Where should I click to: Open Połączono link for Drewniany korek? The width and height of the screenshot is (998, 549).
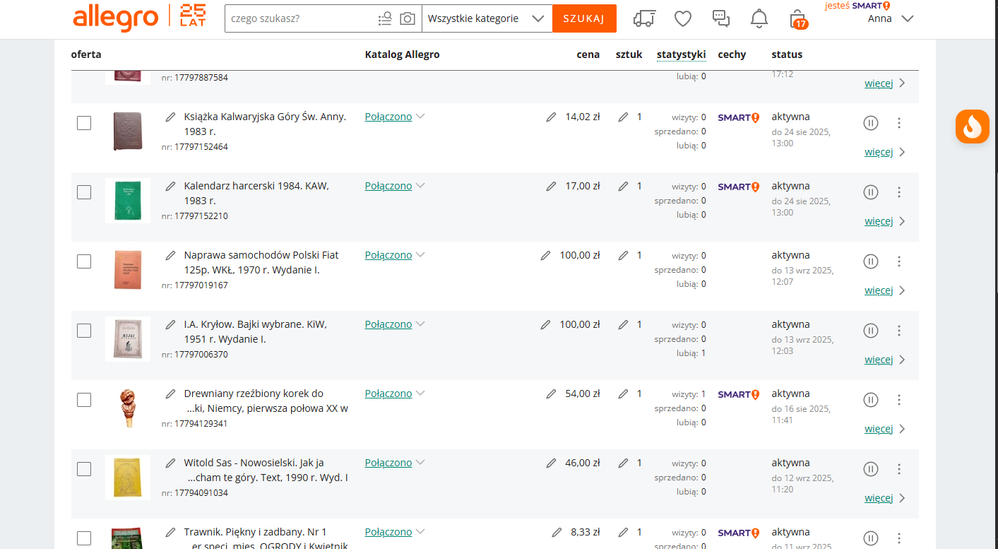pyautogui.click(x=388, y=394)
